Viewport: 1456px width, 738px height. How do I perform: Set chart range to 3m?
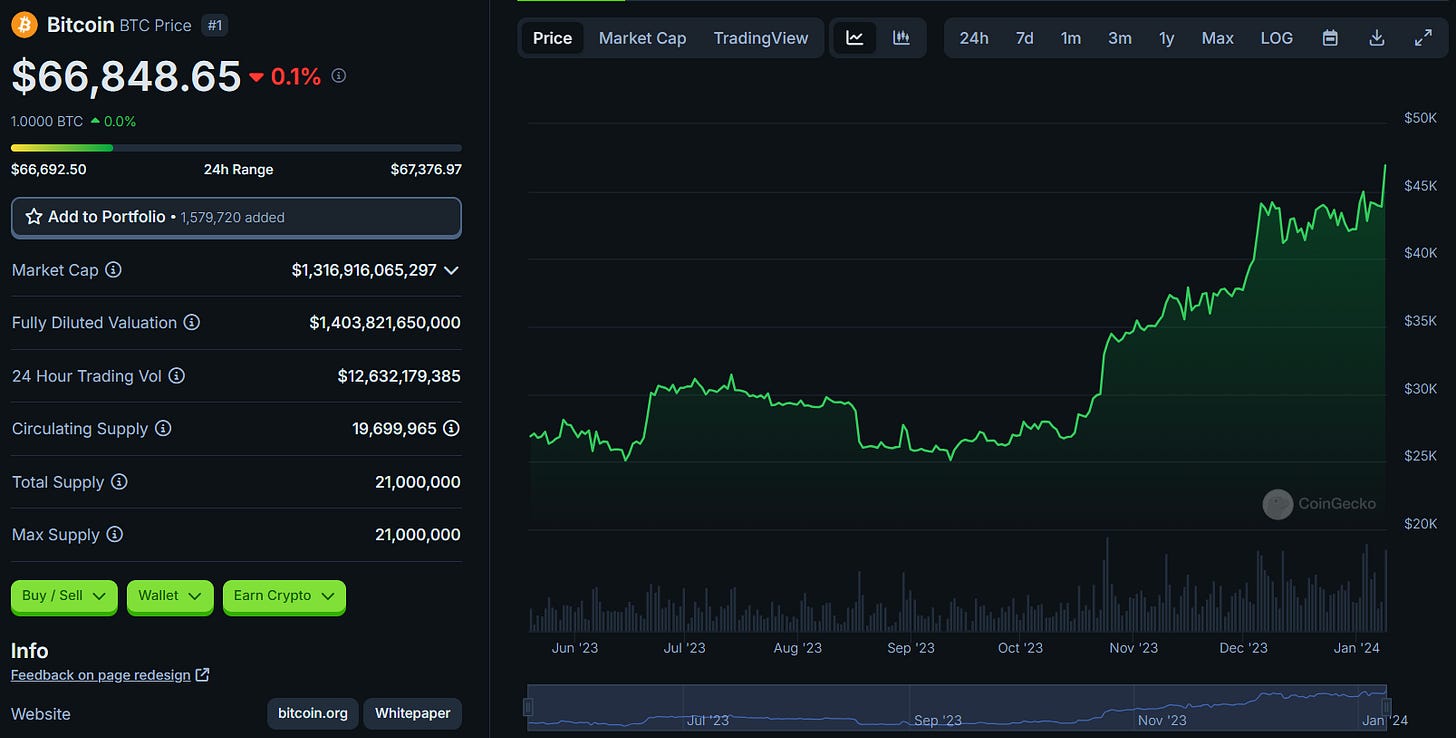(1120, 38)
